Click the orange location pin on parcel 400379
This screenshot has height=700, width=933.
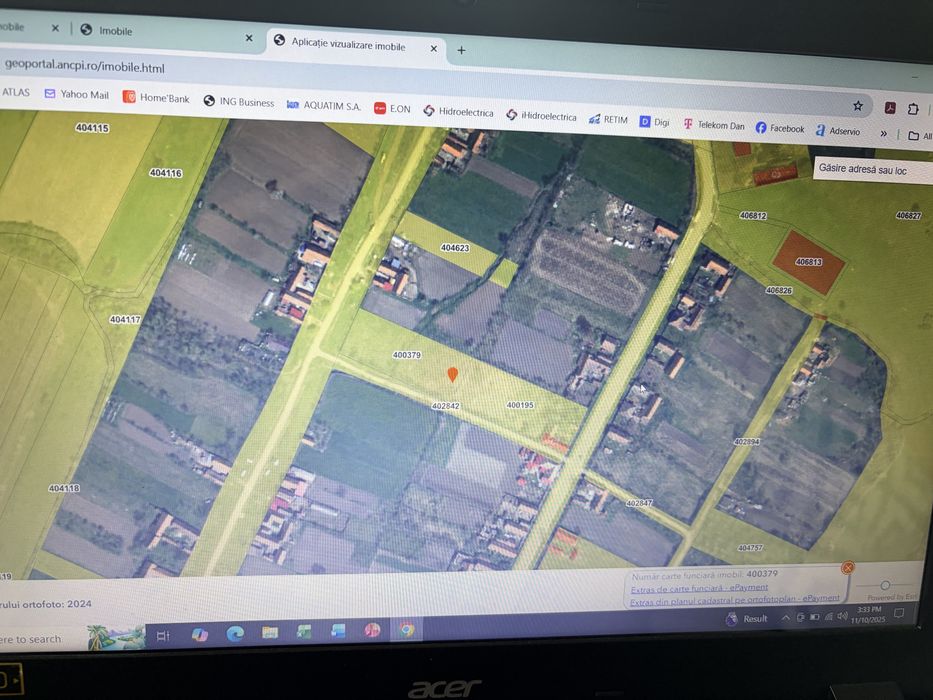point(452,374)
